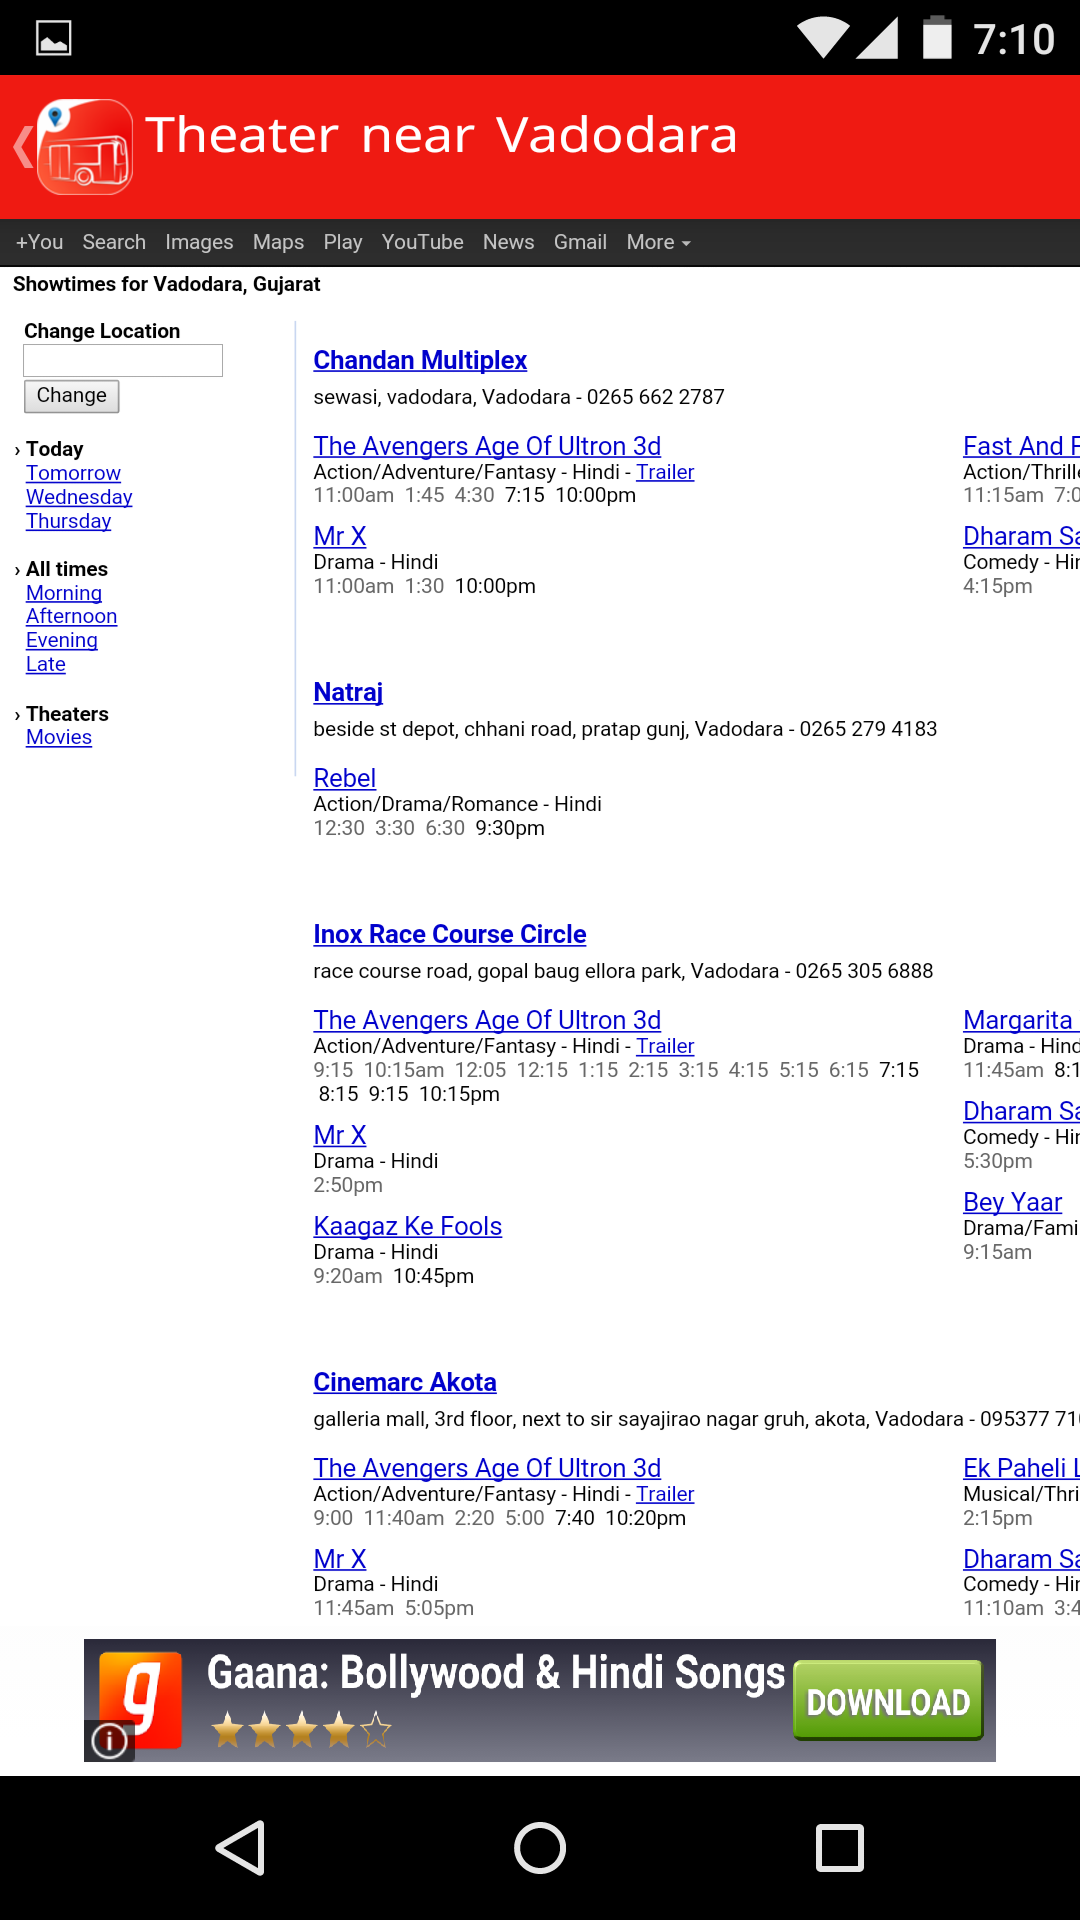Open Images in the top bar

pyautogui.click(x=199, y=242)
